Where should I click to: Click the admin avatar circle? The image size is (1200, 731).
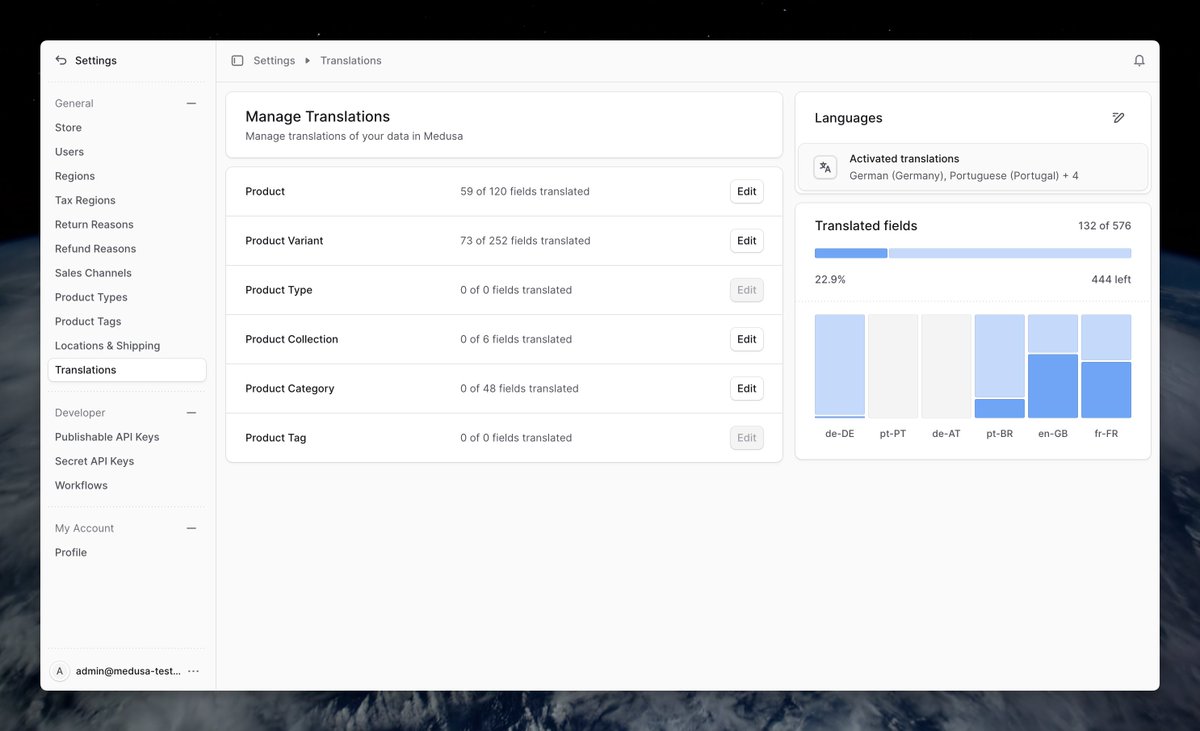tap(60, 672)
